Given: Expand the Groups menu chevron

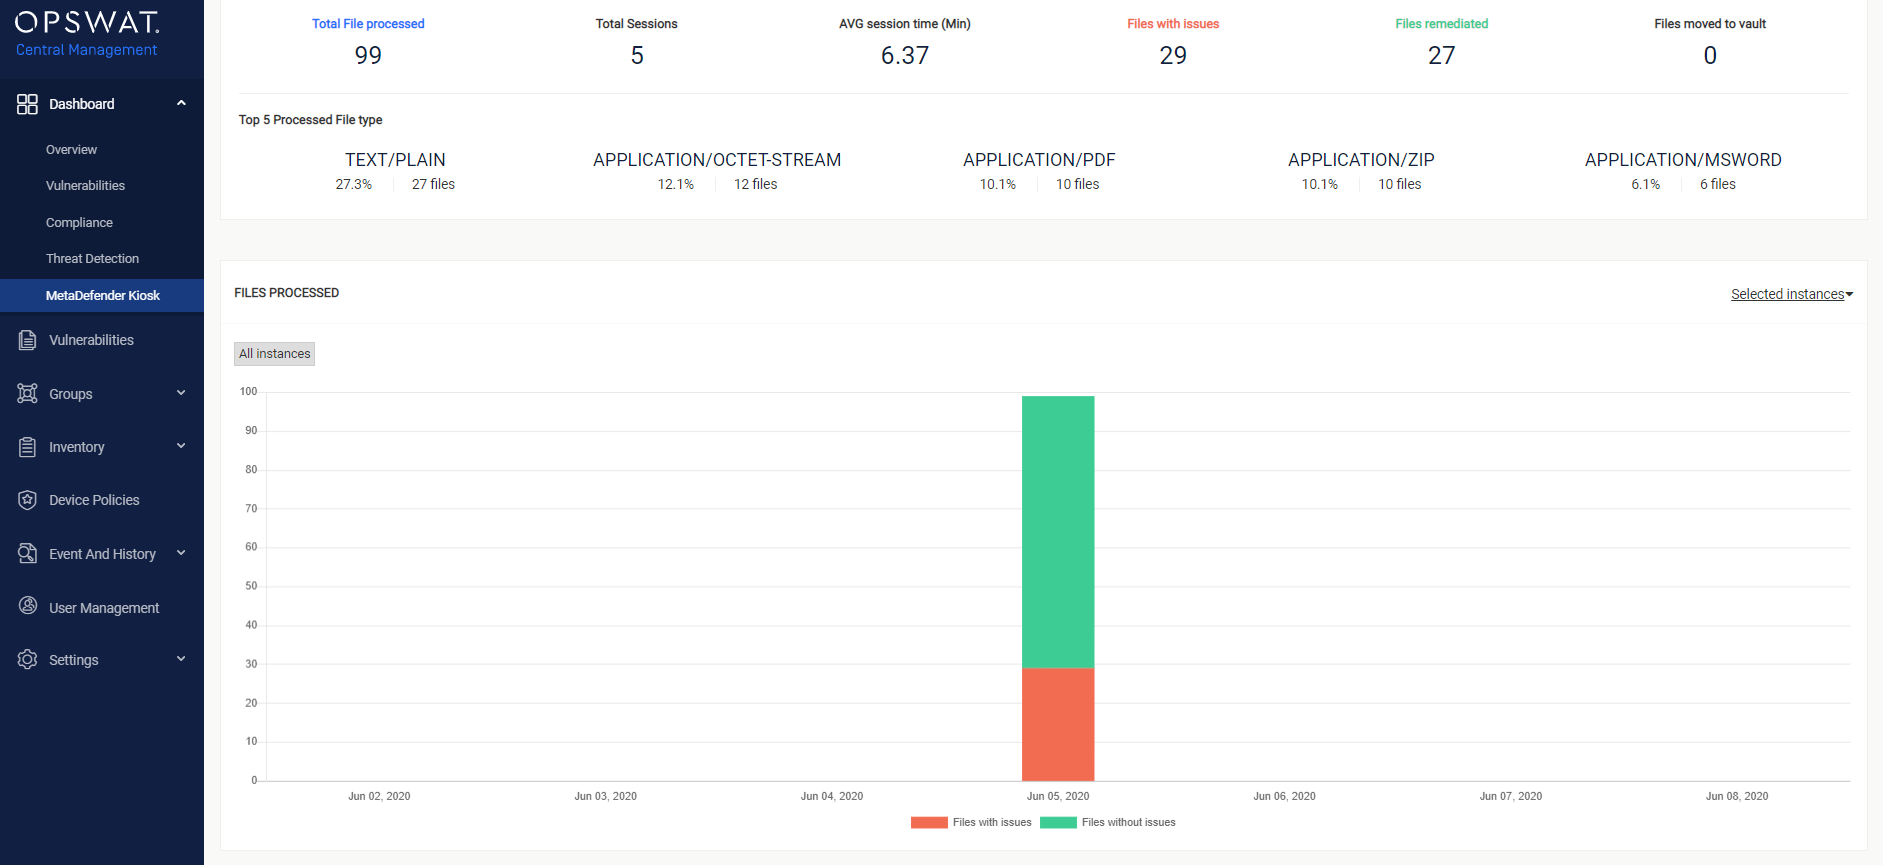Looking at the screenshot, I should pos(181,393).
